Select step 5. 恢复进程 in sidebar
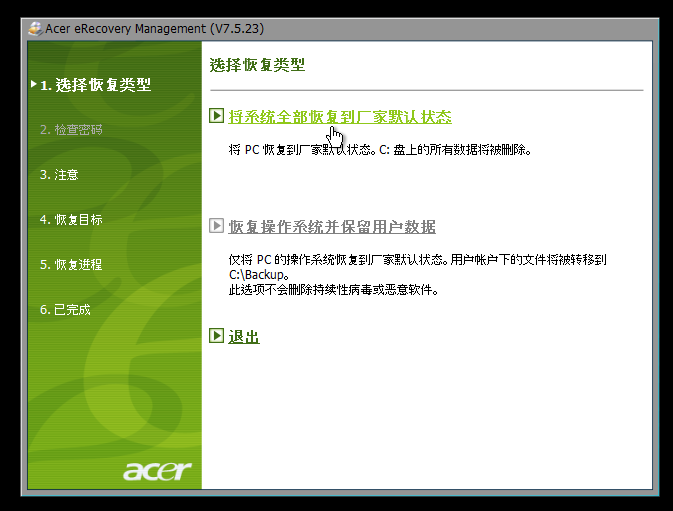673x511 pixels. tap(71, 264)
